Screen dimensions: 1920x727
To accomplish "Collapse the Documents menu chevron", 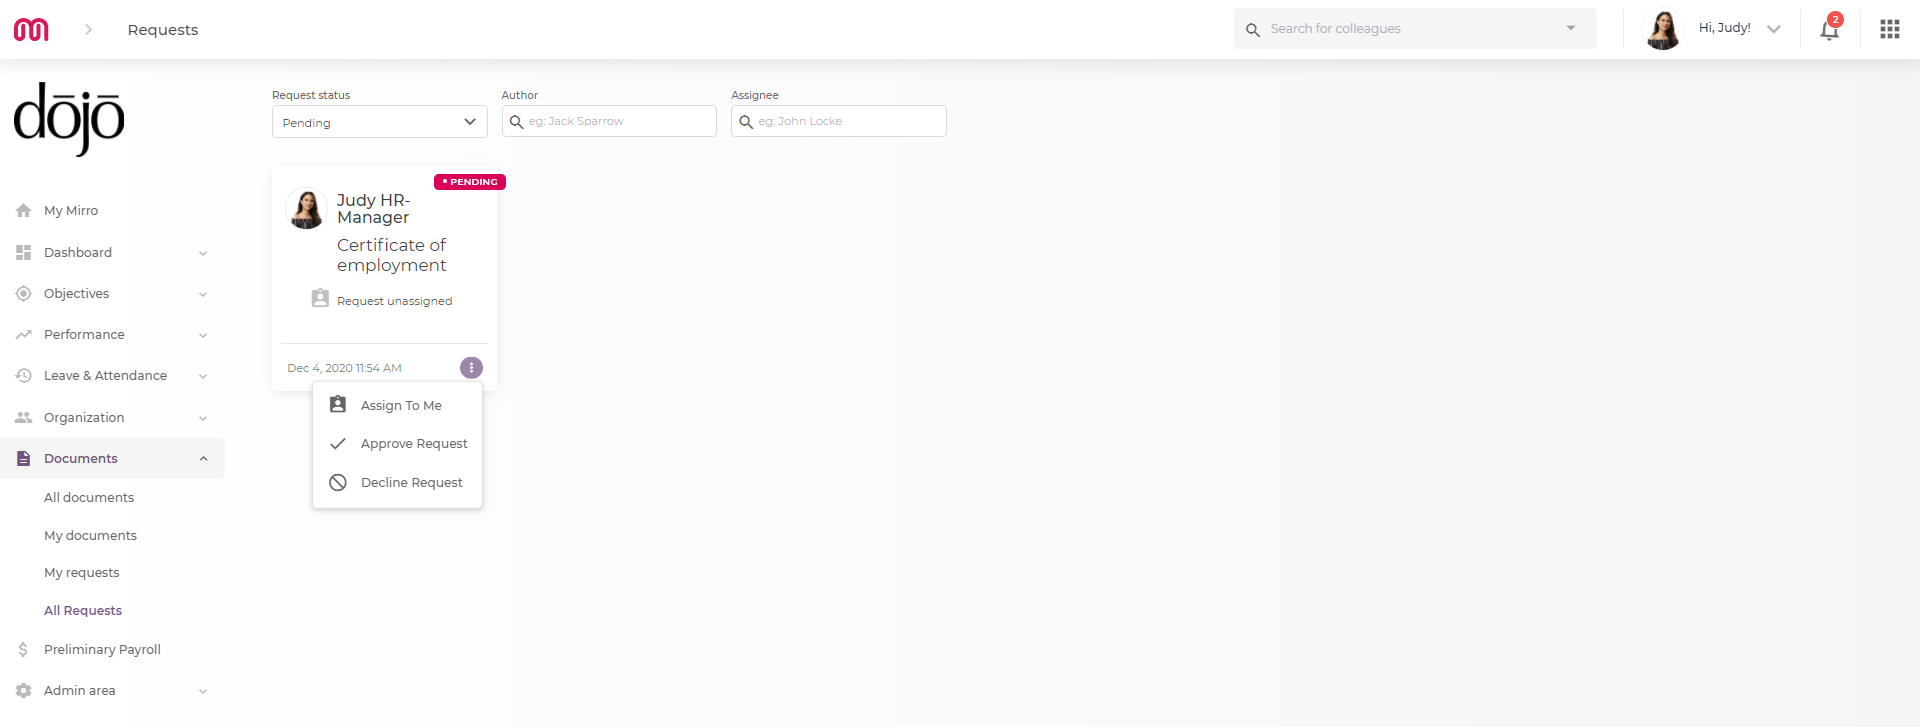I will click(203, 459).
